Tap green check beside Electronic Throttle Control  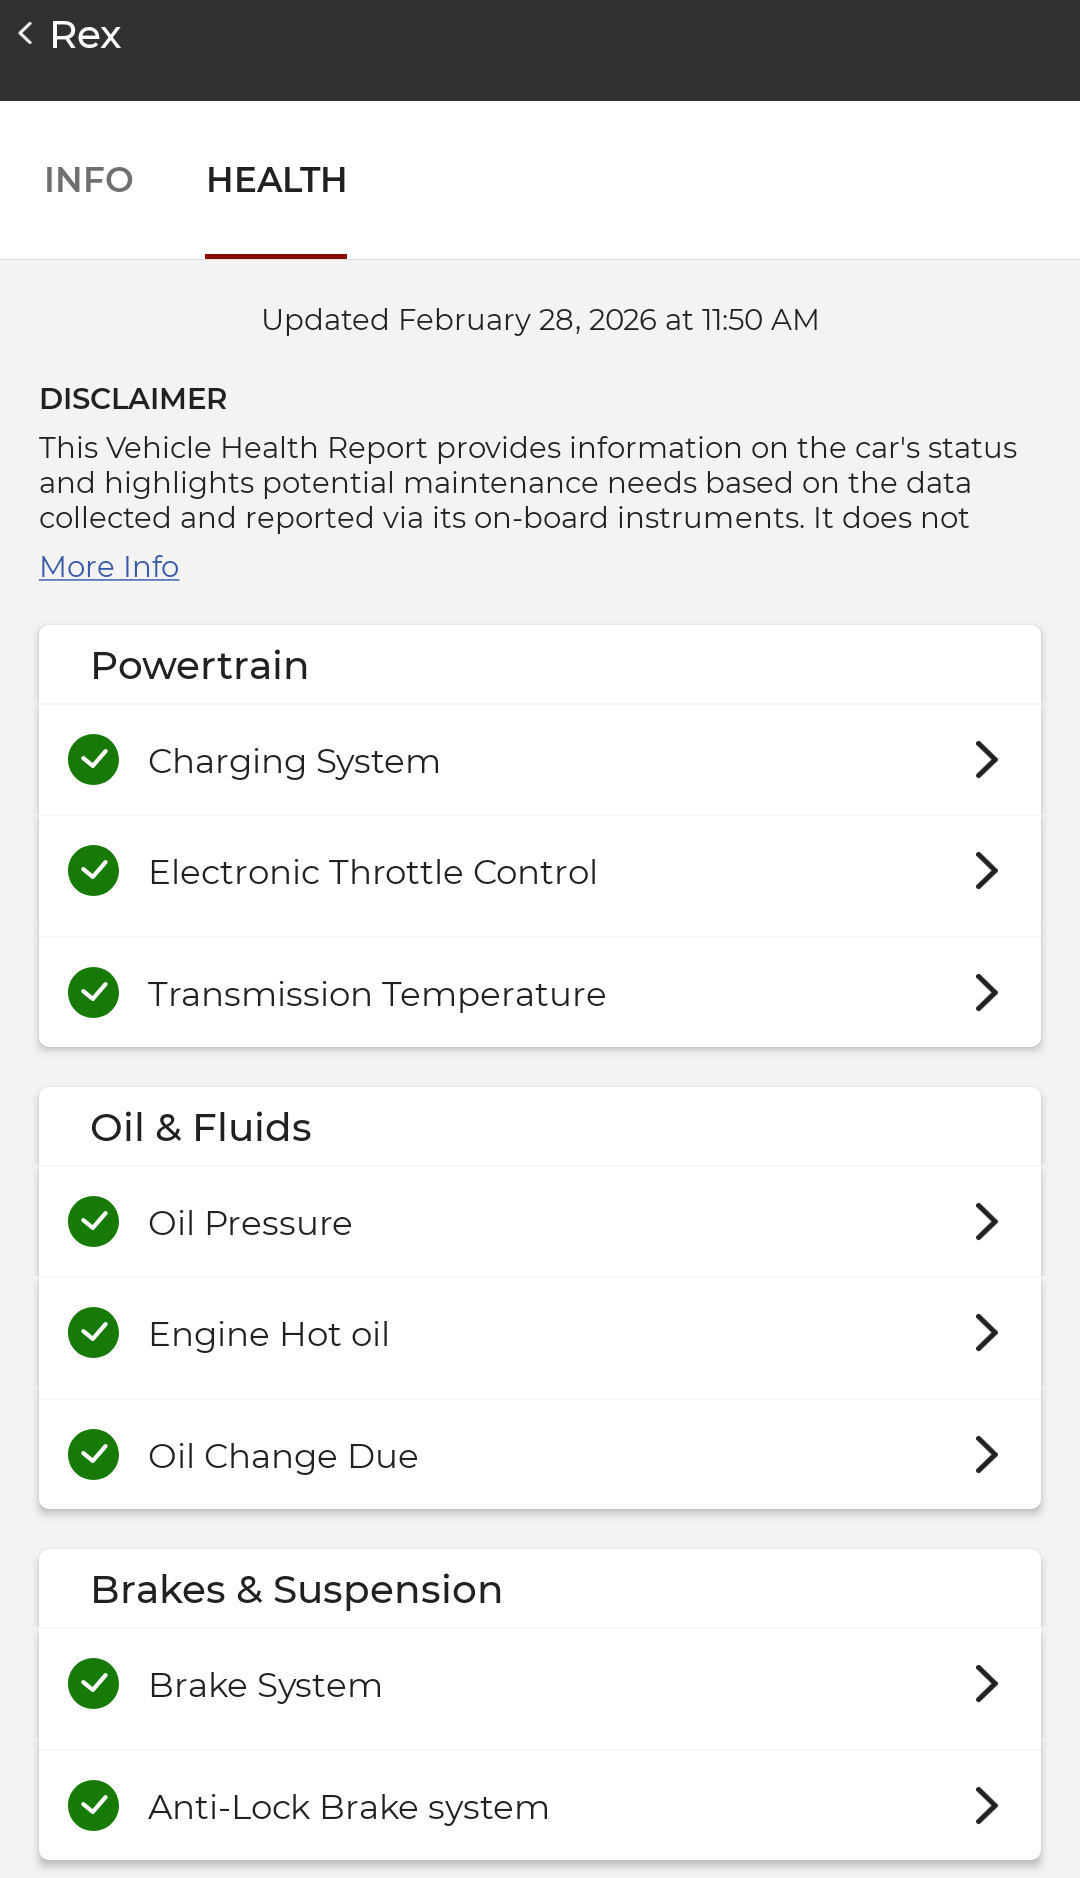pyautogui.click(x=94, y=871)
